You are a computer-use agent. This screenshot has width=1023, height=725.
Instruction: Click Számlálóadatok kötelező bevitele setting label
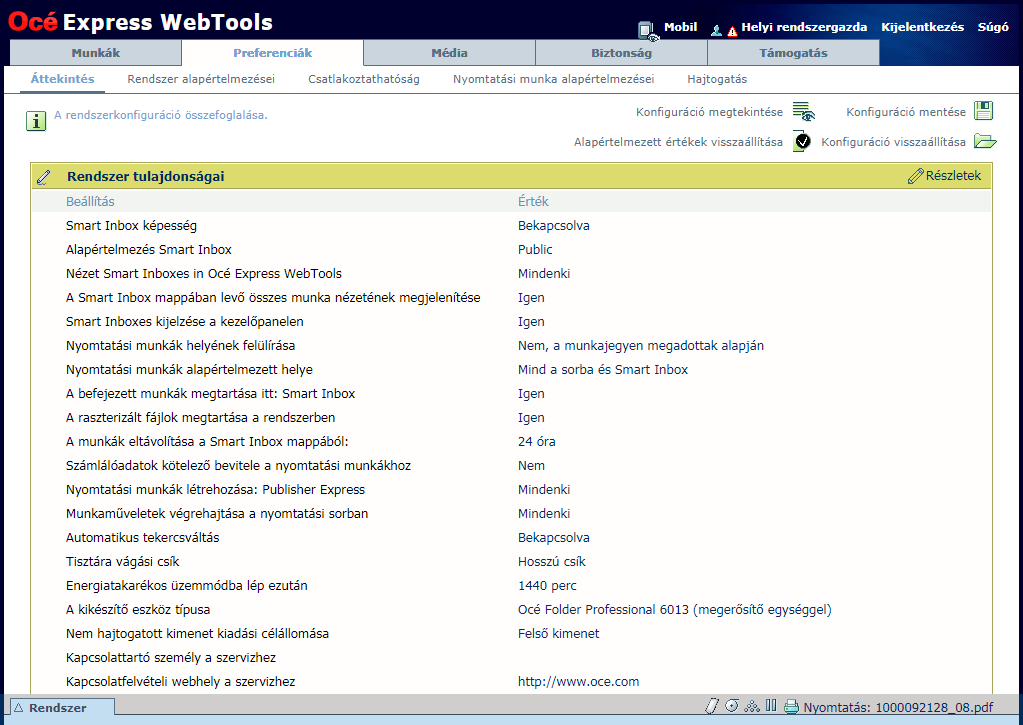point(238,466)
